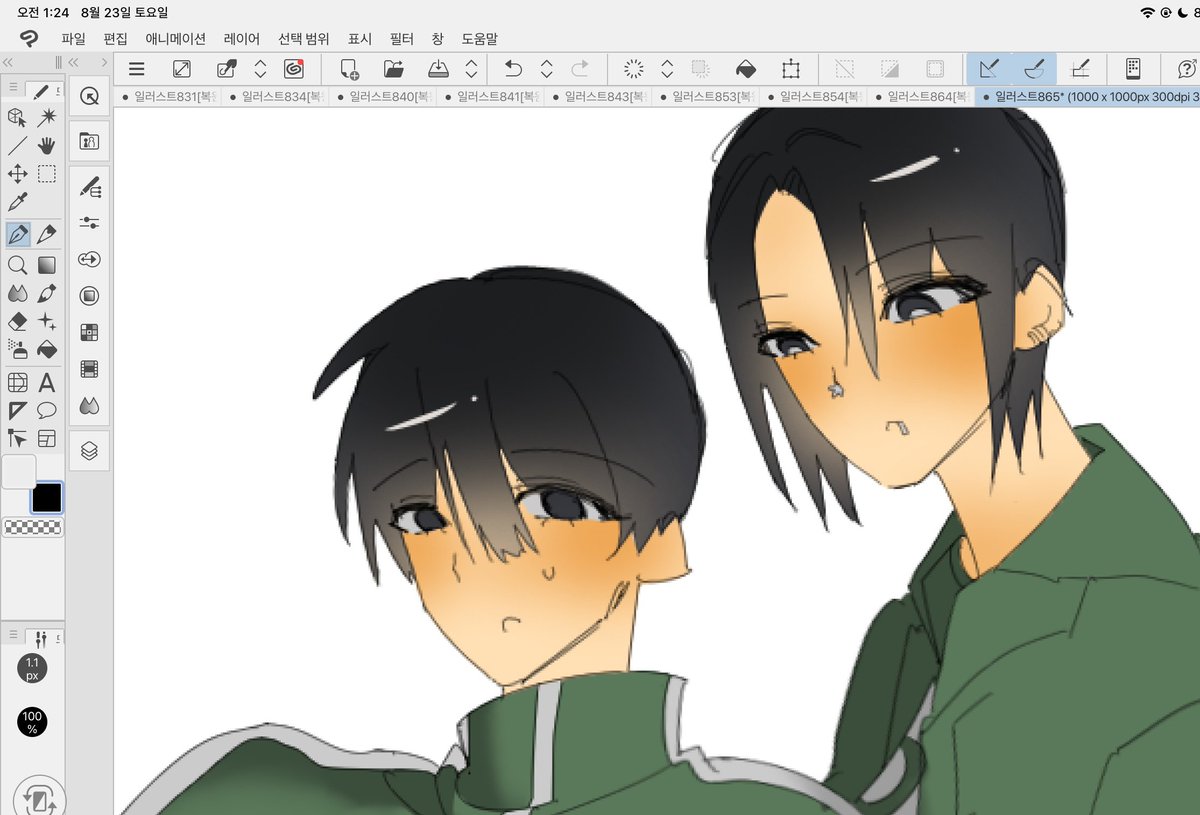Screen dimensions: 1200x815
Task: Open the help question mark icon
Action: (1187, 69)
